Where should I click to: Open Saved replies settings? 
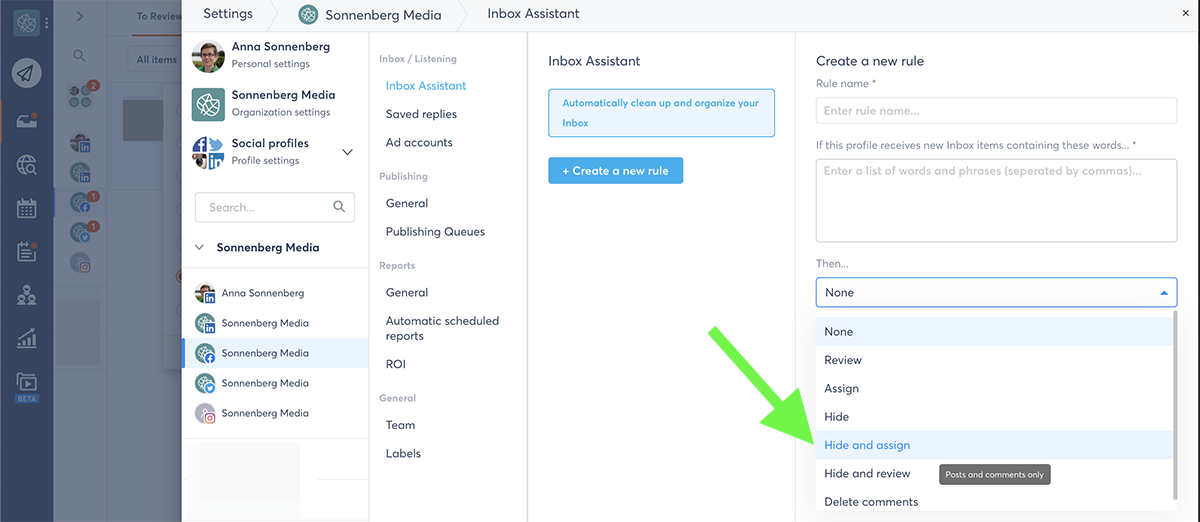[421, 114]
